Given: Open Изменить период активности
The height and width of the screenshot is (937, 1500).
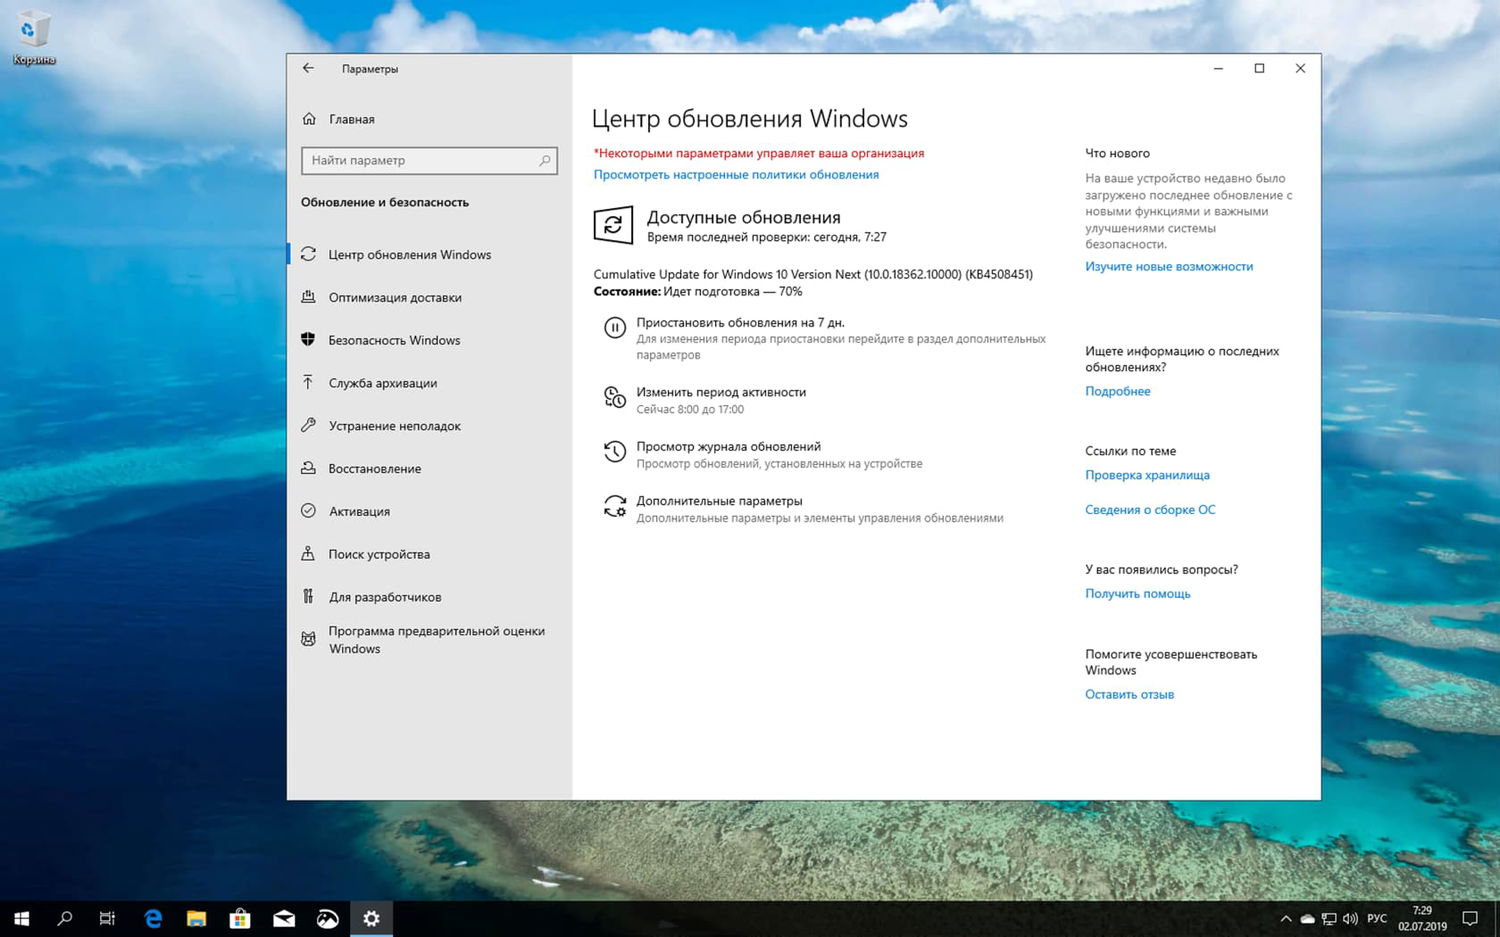Looking at the screenshot, I should [x=721, y=392].
